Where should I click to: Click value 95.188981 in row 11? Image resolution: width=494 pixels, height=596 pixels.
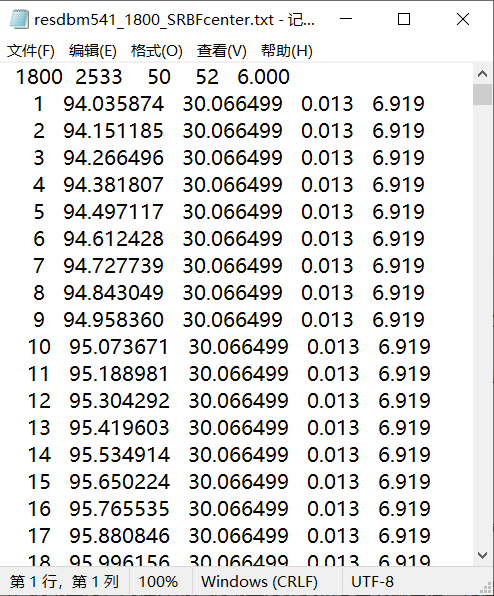point(119,374)
